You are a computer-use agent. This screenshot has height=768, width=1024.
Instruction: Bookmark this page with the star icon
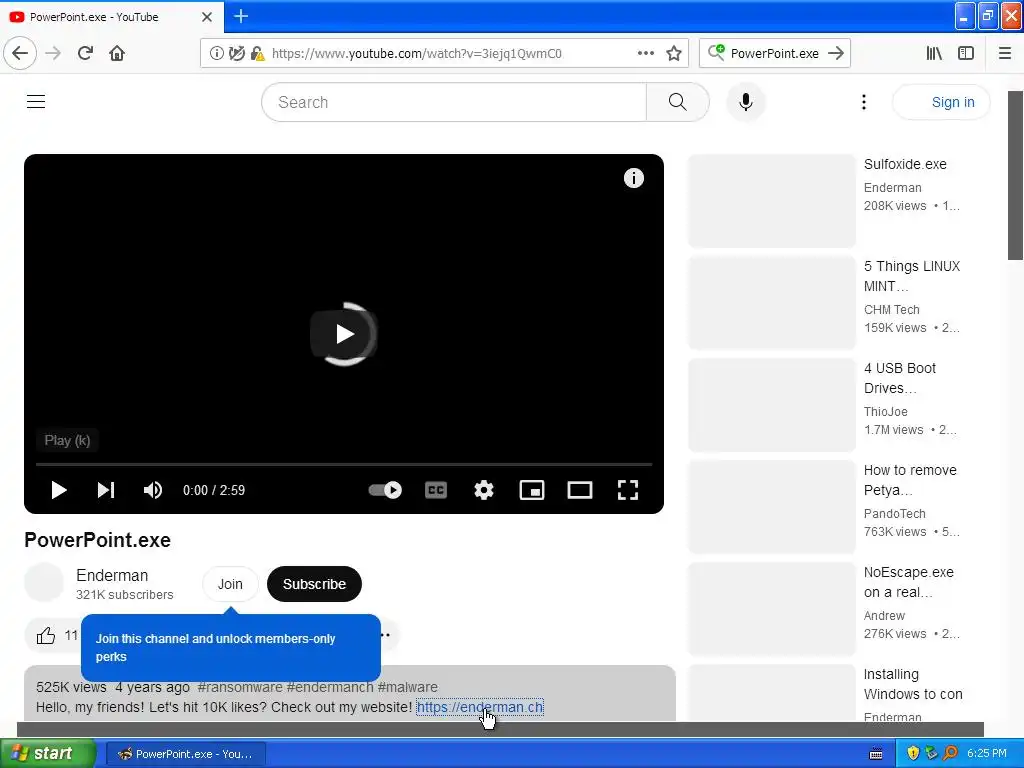674,54
